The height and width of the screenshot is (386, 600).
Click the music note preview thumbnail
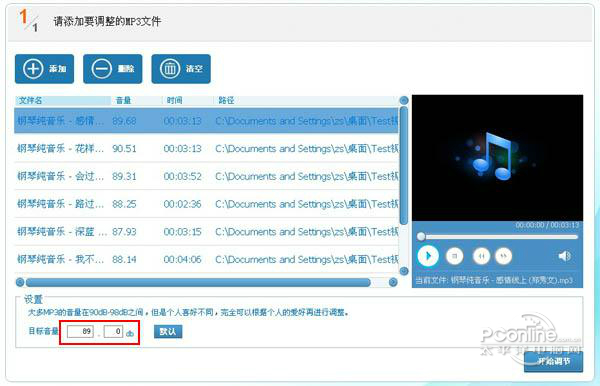click(x=497, y=158)
